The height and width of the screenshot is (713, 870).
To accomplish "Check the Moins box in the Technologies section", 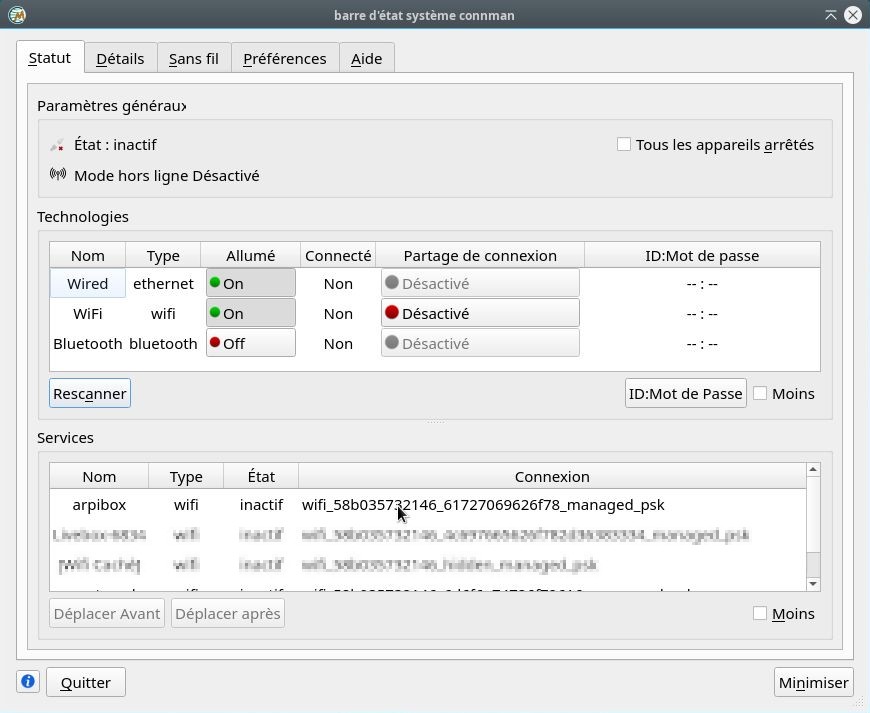I will coord(760,393).
